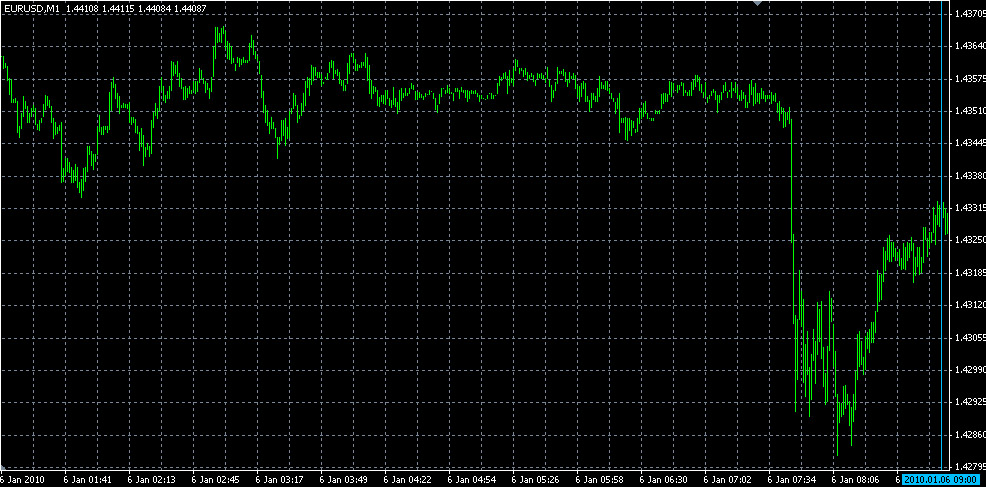This screenshot has width=986, height=487.
Task: Select the cyan vertical line on the chart
Action: [941, 234]
